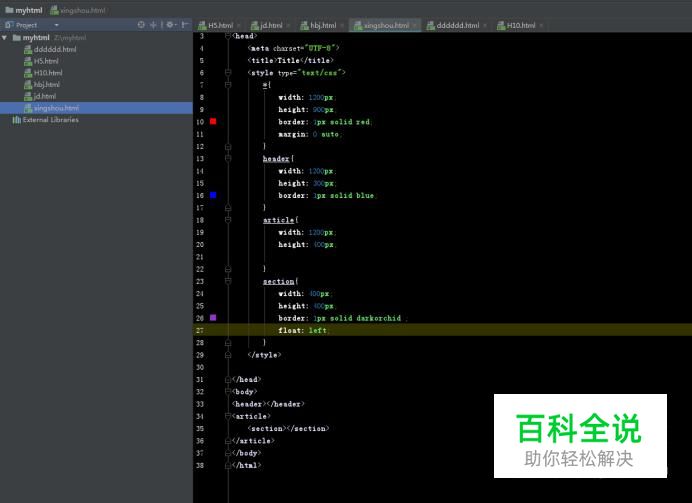Select H5.html in the project tree

pos(41,61)
